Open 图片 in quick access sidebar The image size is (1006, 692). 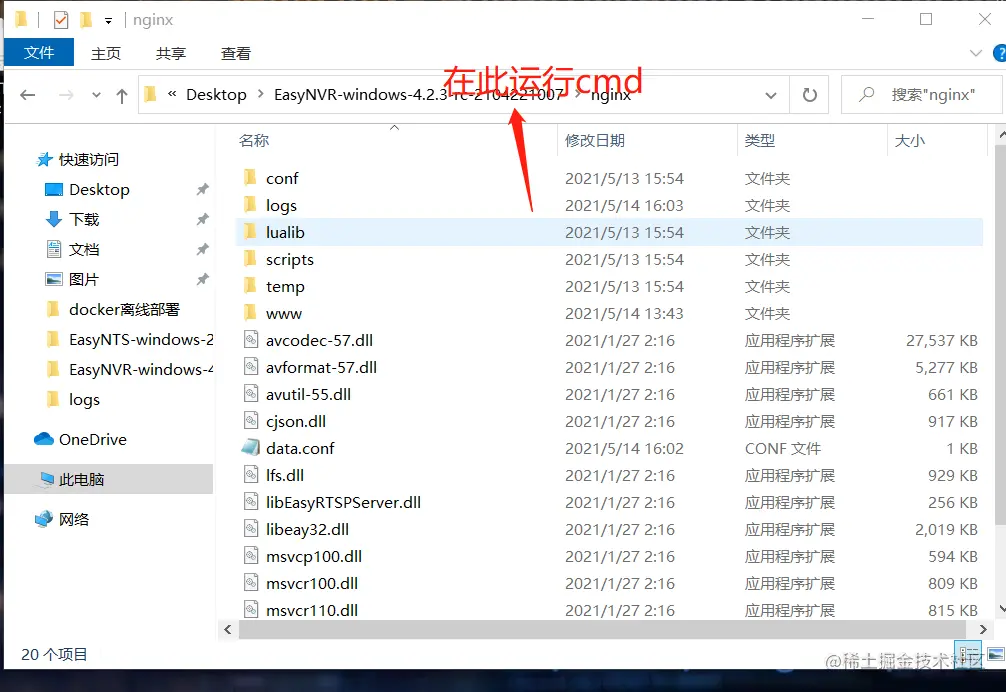tap(84, 280)
